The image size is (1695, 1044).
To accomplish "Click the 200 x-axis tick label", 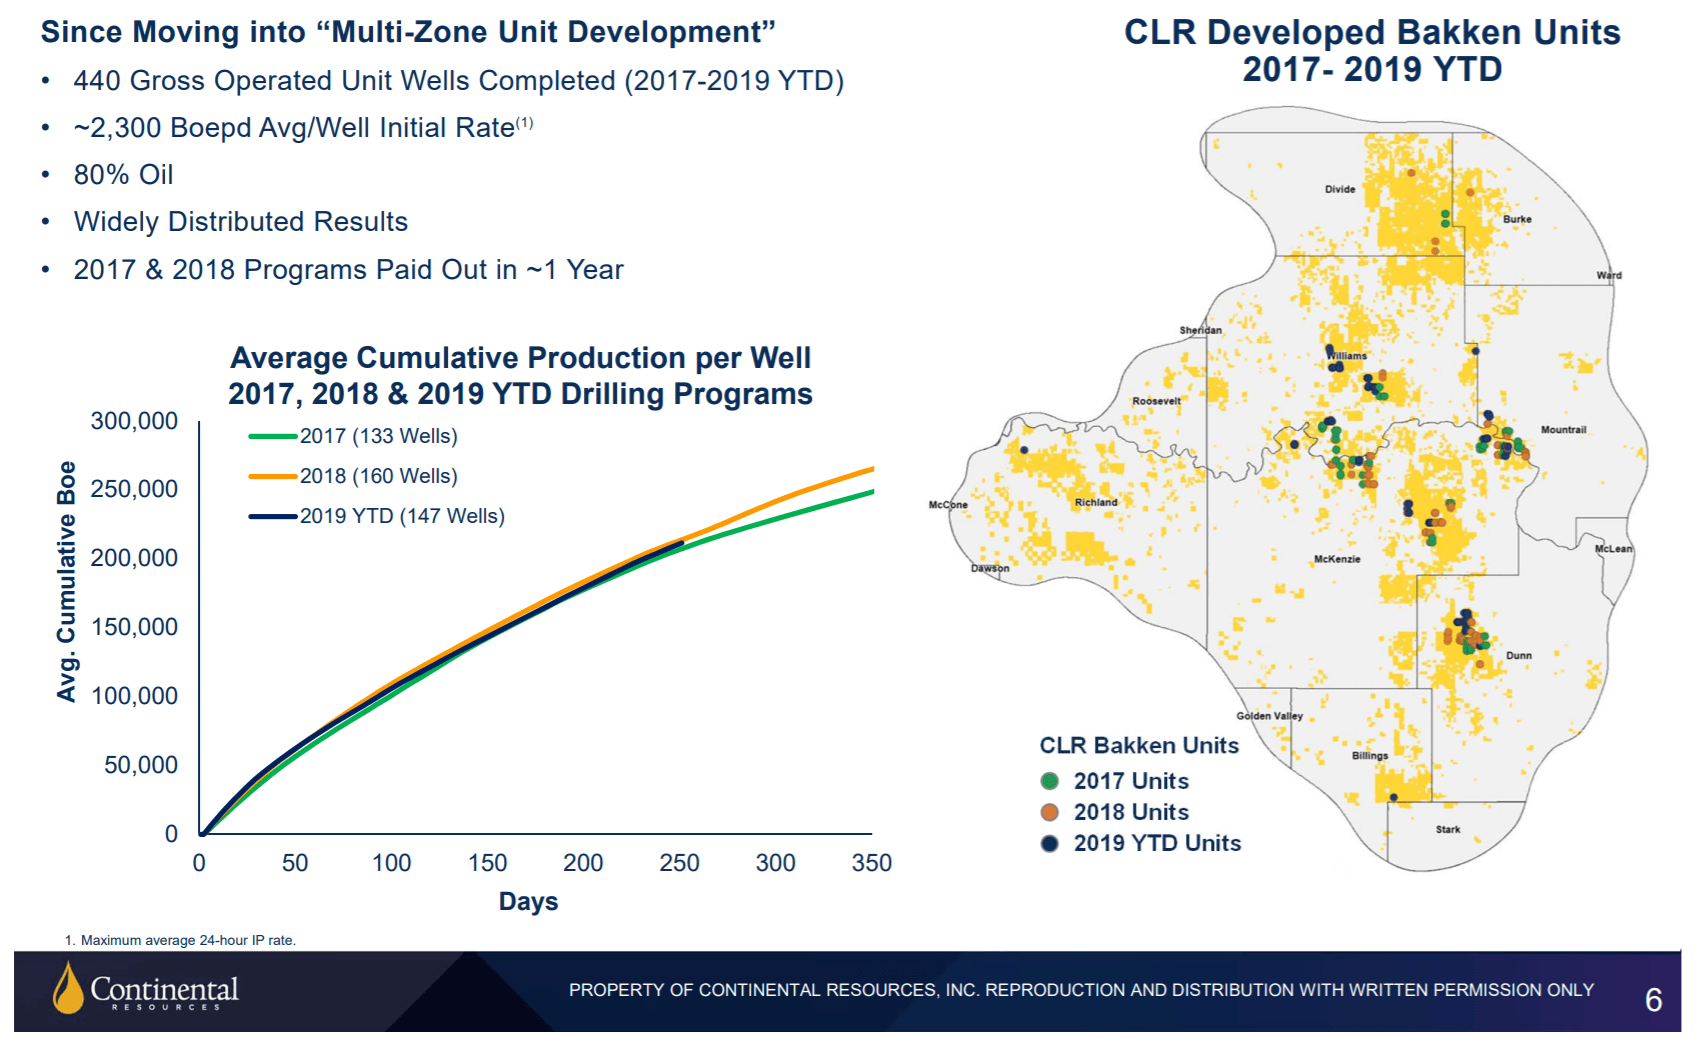I will click(583, 863).
